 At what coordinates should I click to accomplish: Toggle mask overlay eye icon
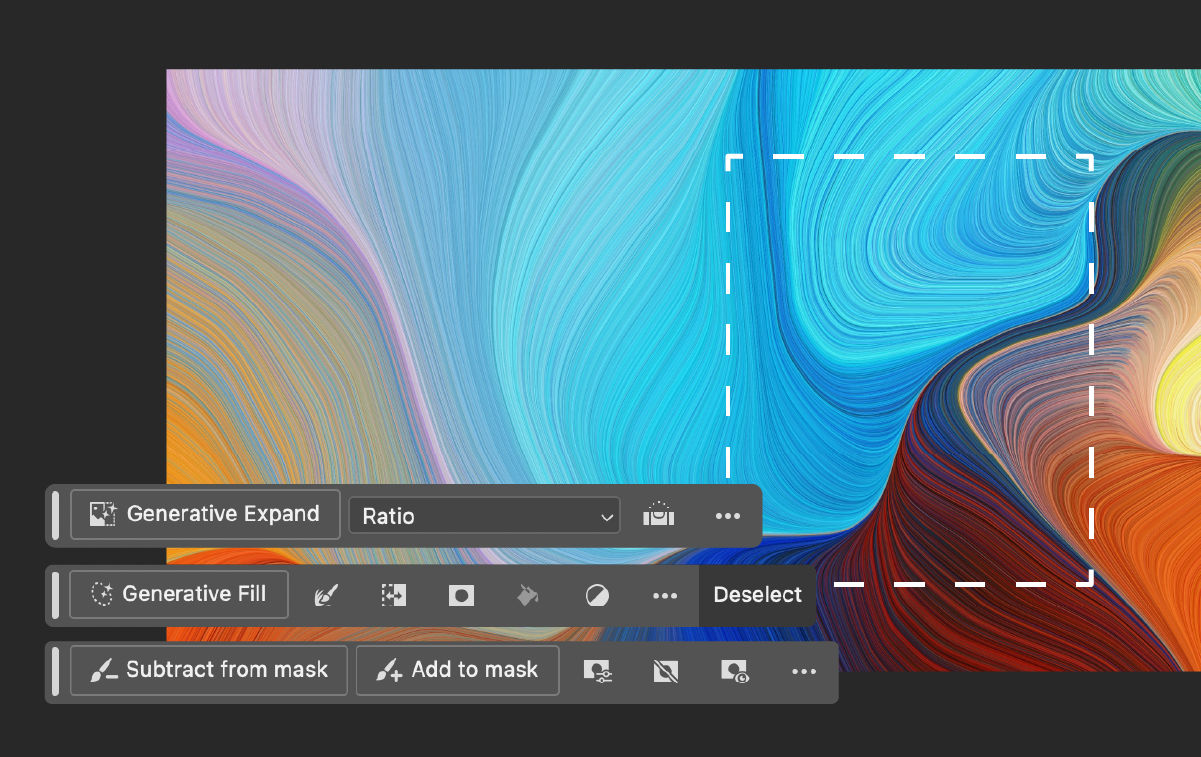tap(734, 671)
